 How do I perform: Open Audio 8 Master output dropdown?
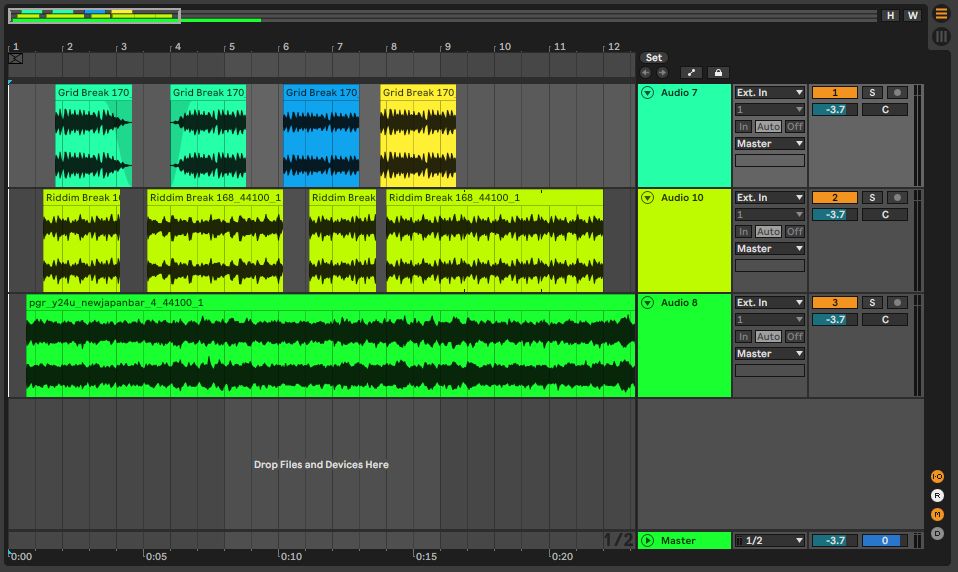pos(770,354)
